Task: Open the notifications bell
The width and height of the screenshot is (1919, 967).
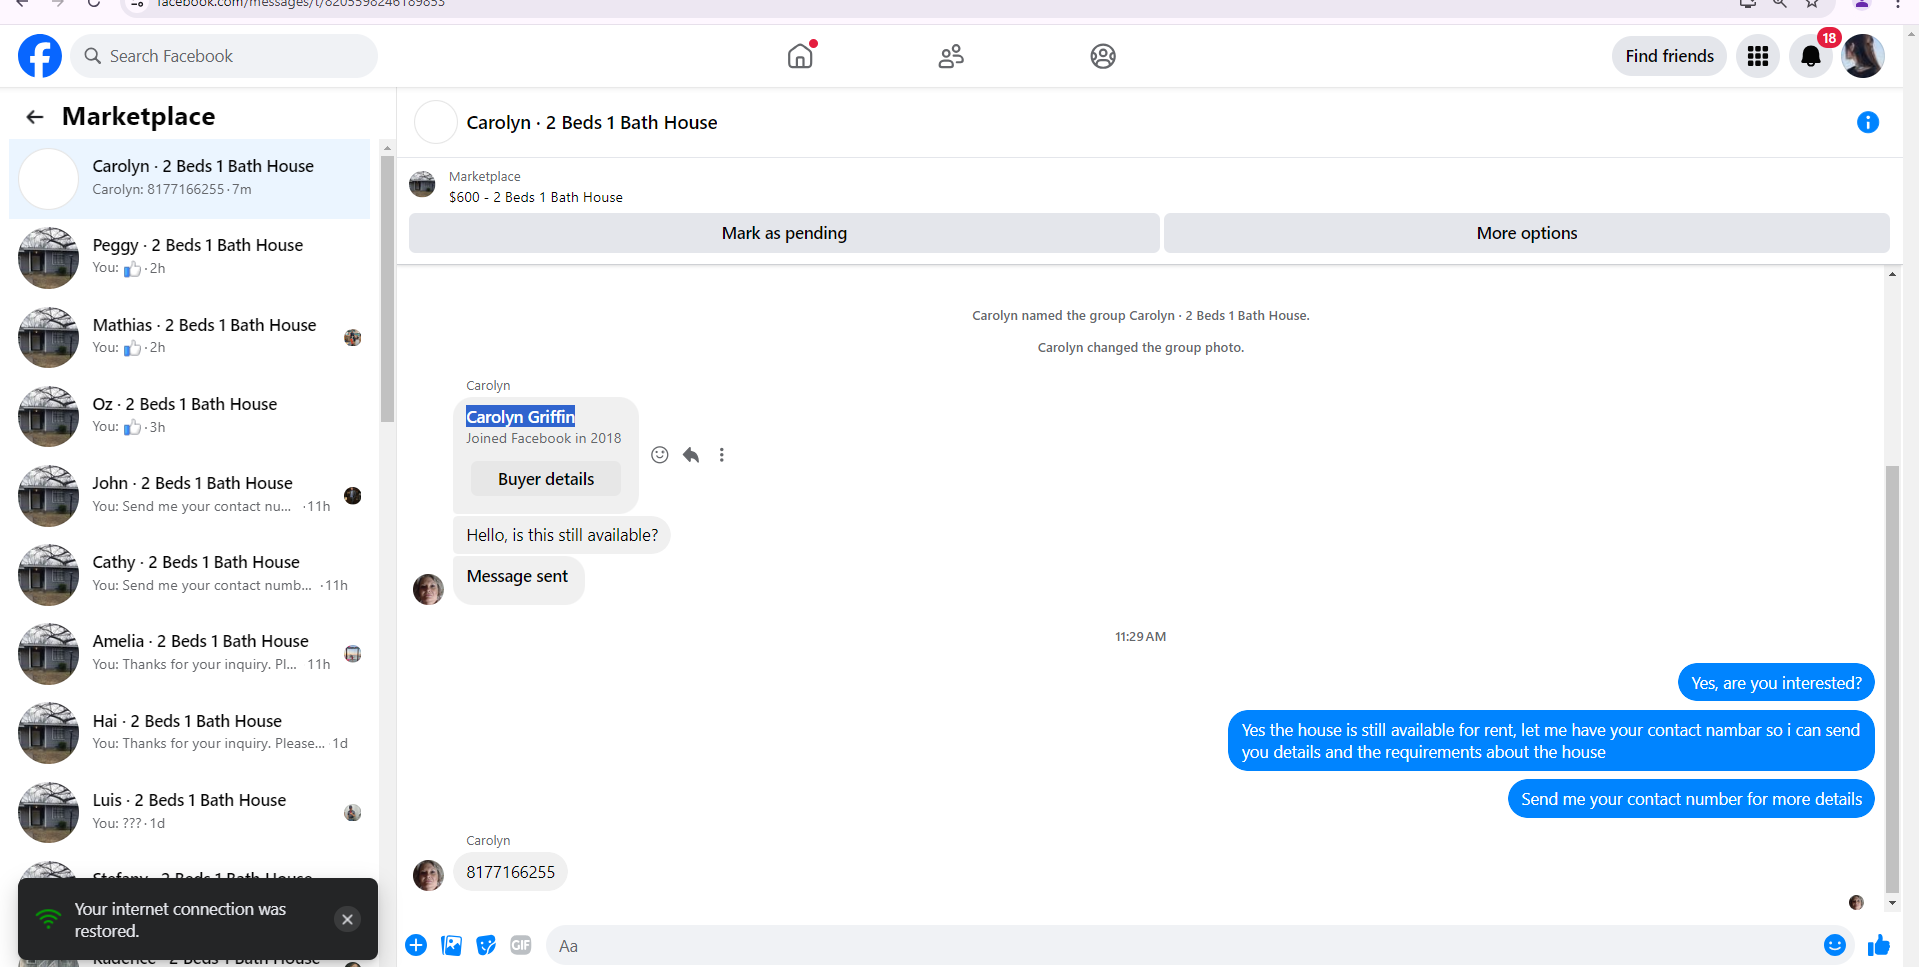Action: click(1811, 56)
